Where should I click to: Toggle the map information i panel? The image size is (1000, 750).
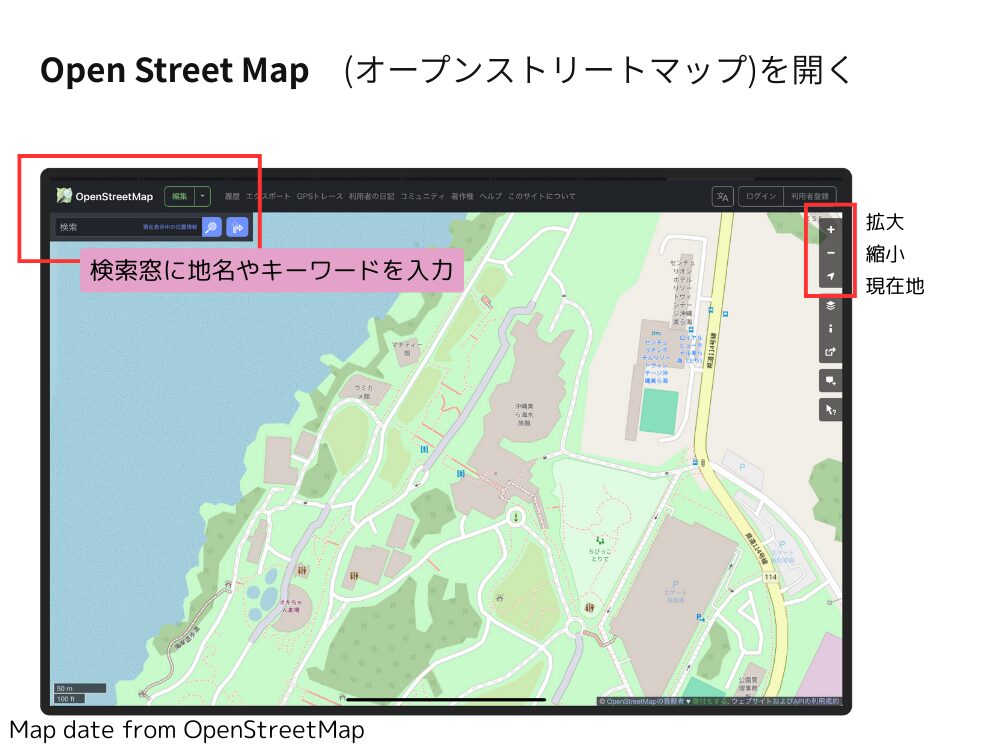coord(830,329)
